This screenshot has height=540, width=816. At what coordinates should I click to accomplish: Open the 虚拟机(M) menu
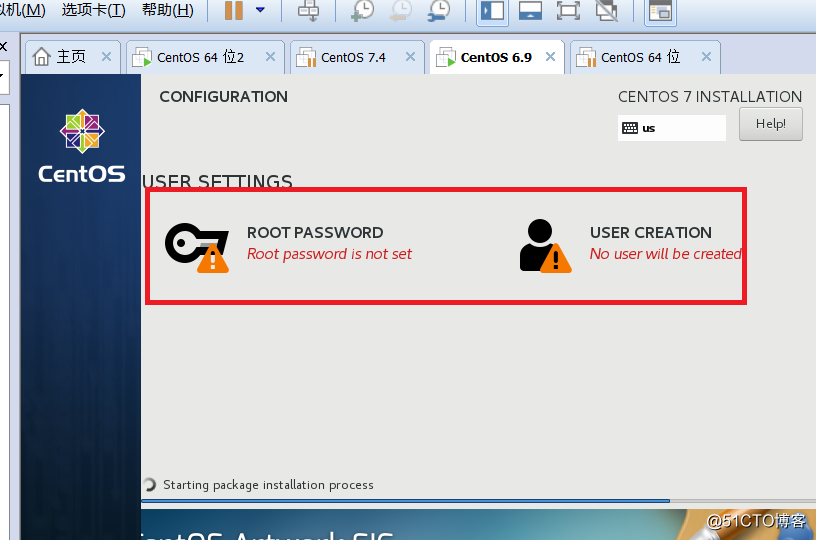22,9
